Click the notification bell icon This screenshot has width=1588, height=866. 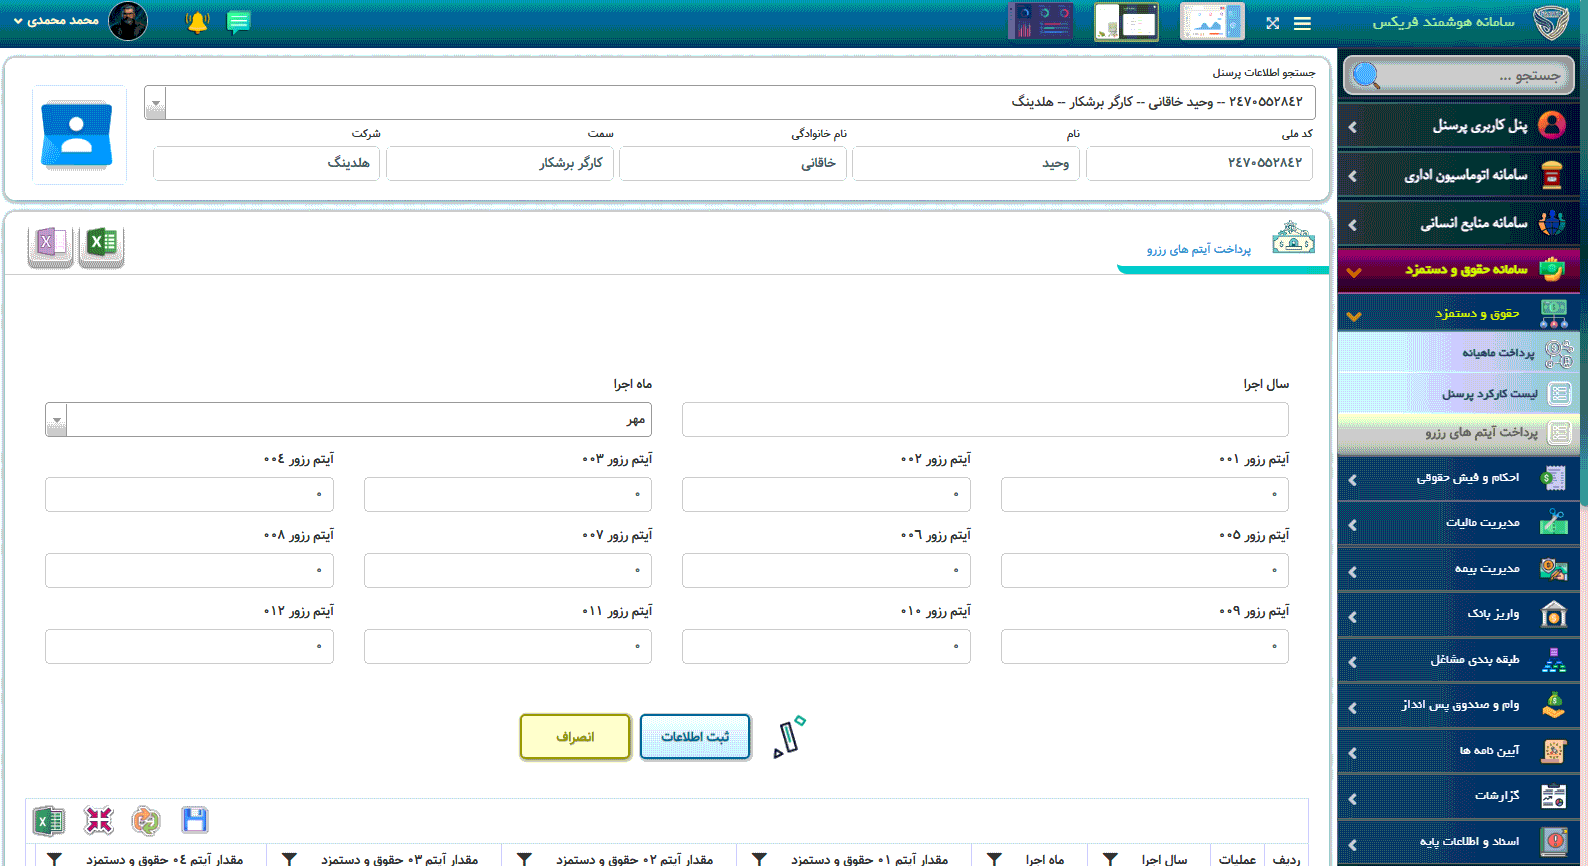click(x=197, y=22)
